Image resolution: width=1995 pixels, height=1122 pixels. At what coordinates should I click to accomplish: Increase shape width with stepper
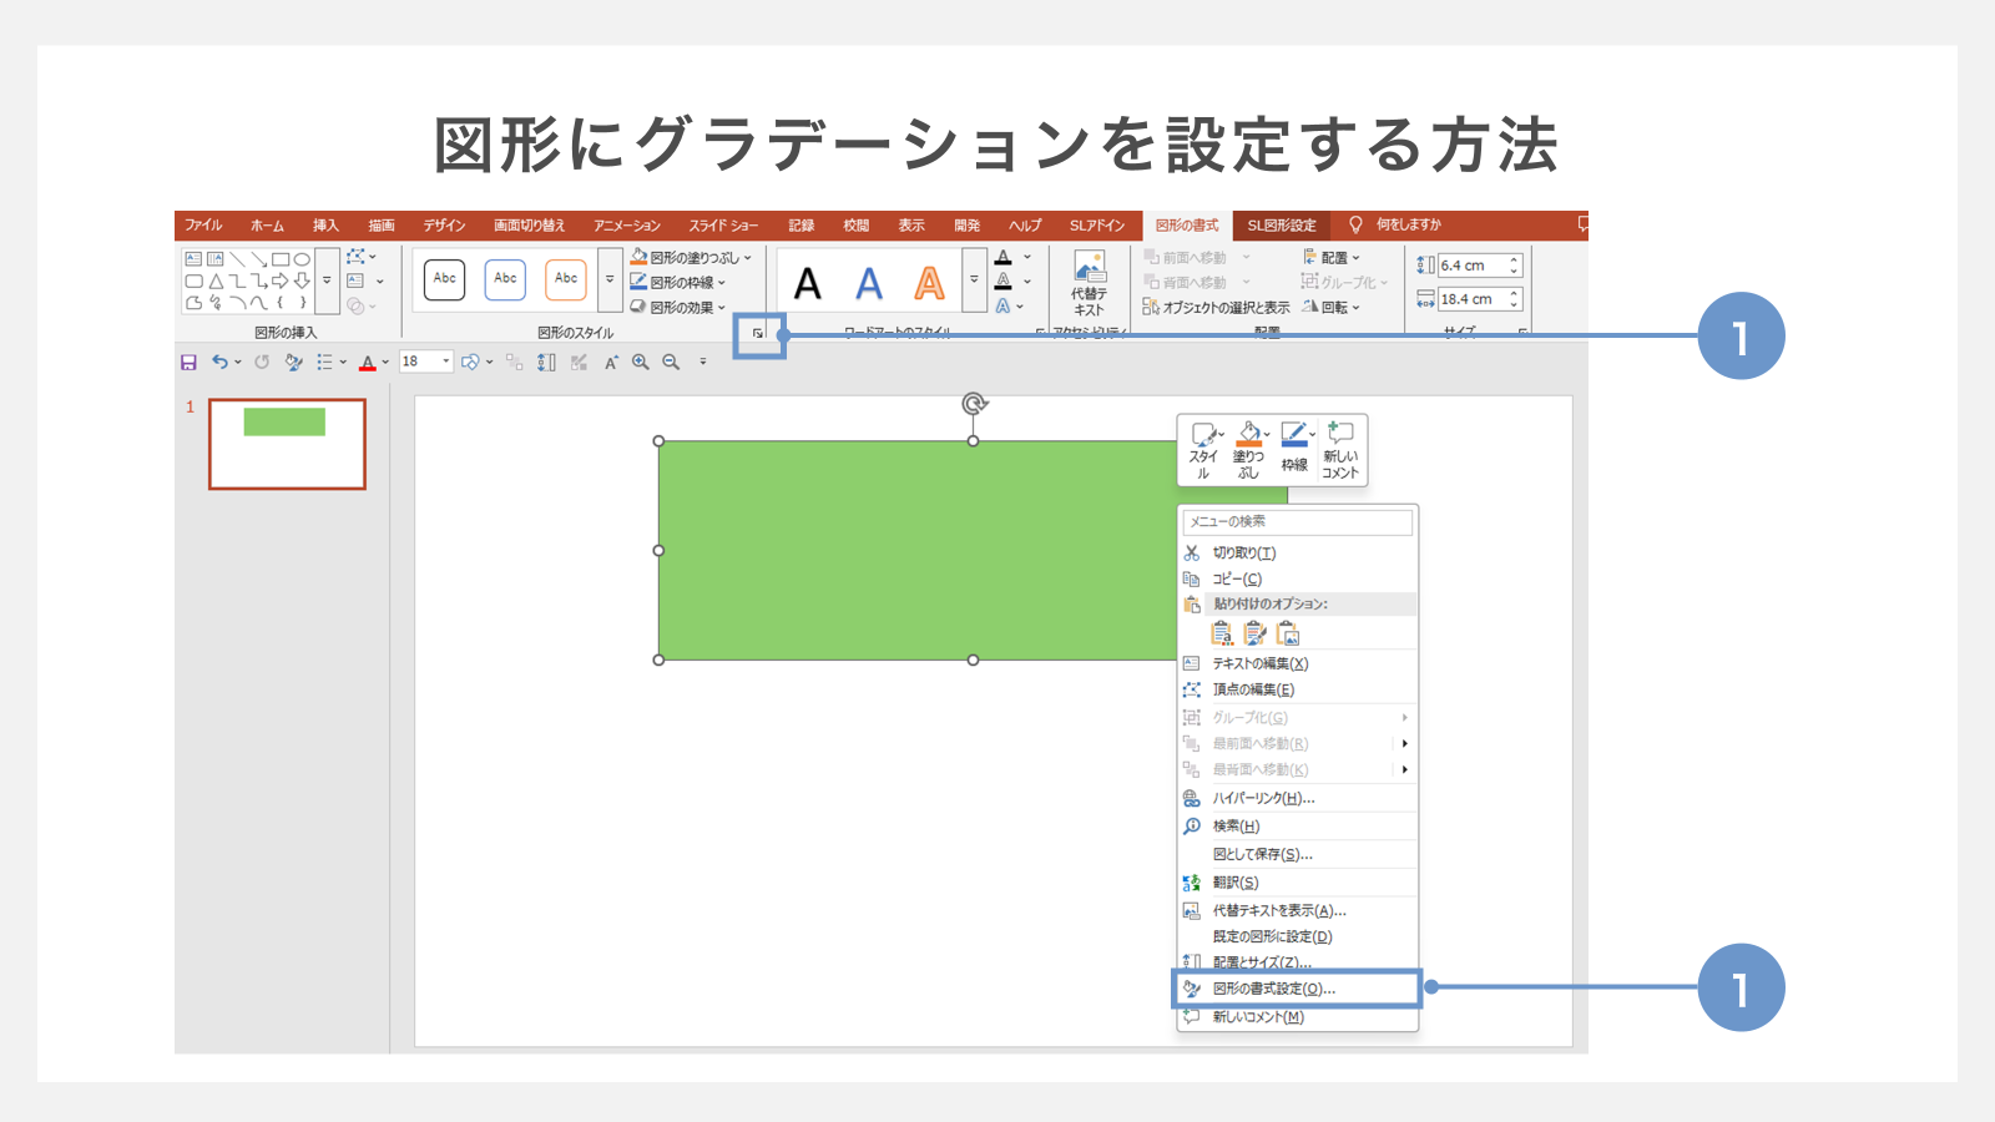1514,294
